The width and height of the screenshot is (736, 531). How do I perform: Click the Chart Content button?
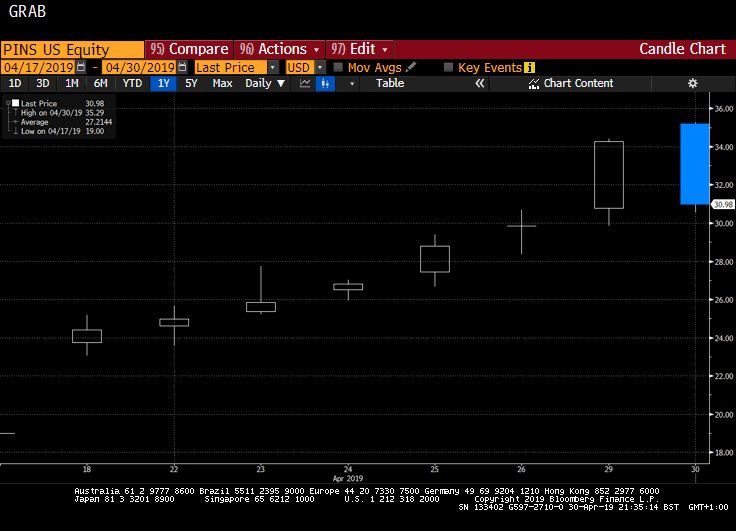coord(571,84)
